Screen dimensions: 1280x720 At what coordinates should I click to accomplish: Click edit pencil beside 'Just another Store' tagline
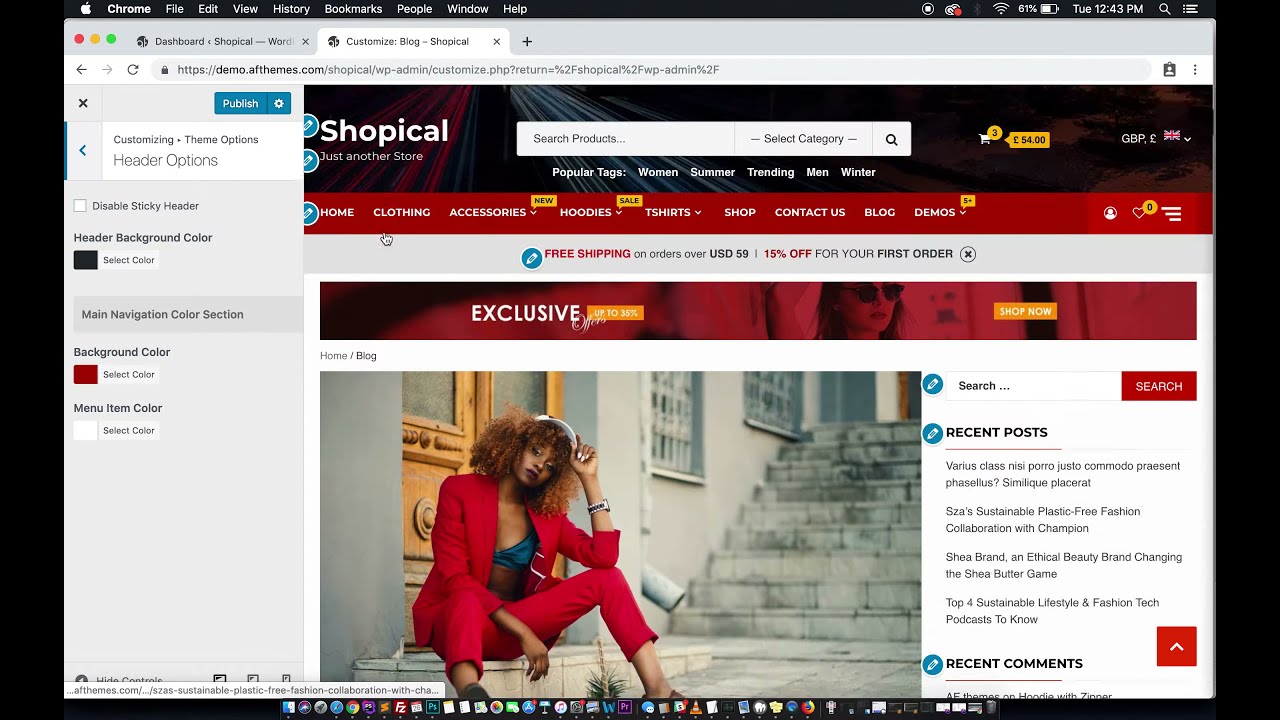[309, 160]
